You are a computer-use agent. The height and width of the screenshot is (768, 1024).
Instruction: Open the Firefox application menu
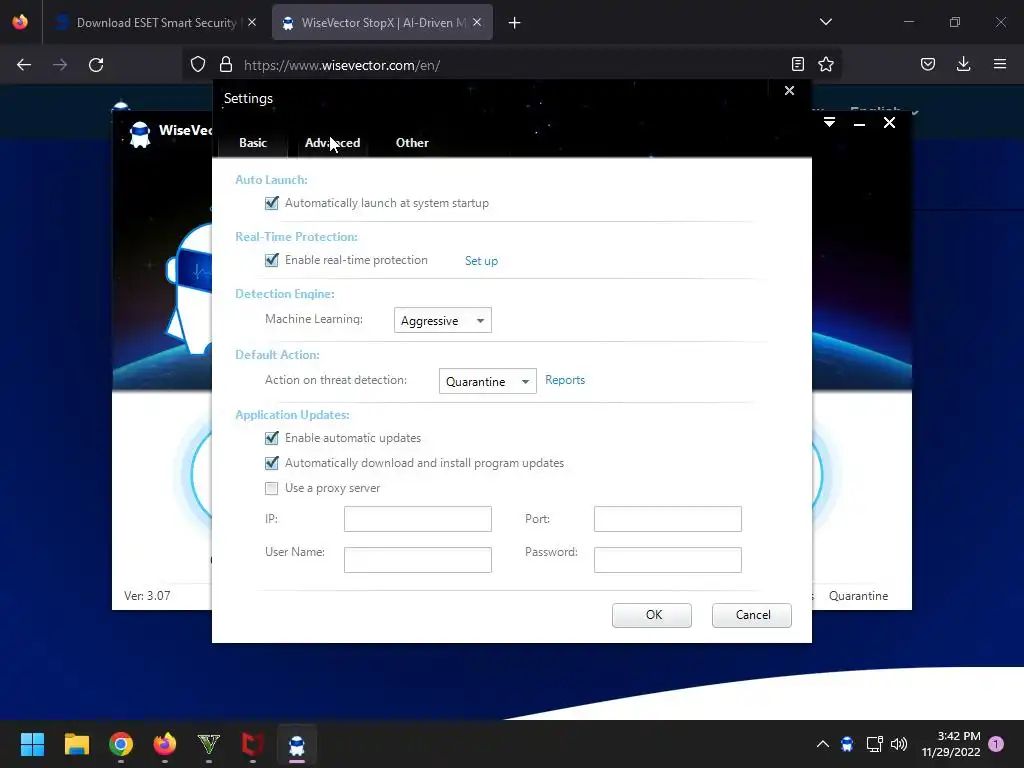[x=1000, y=64]
